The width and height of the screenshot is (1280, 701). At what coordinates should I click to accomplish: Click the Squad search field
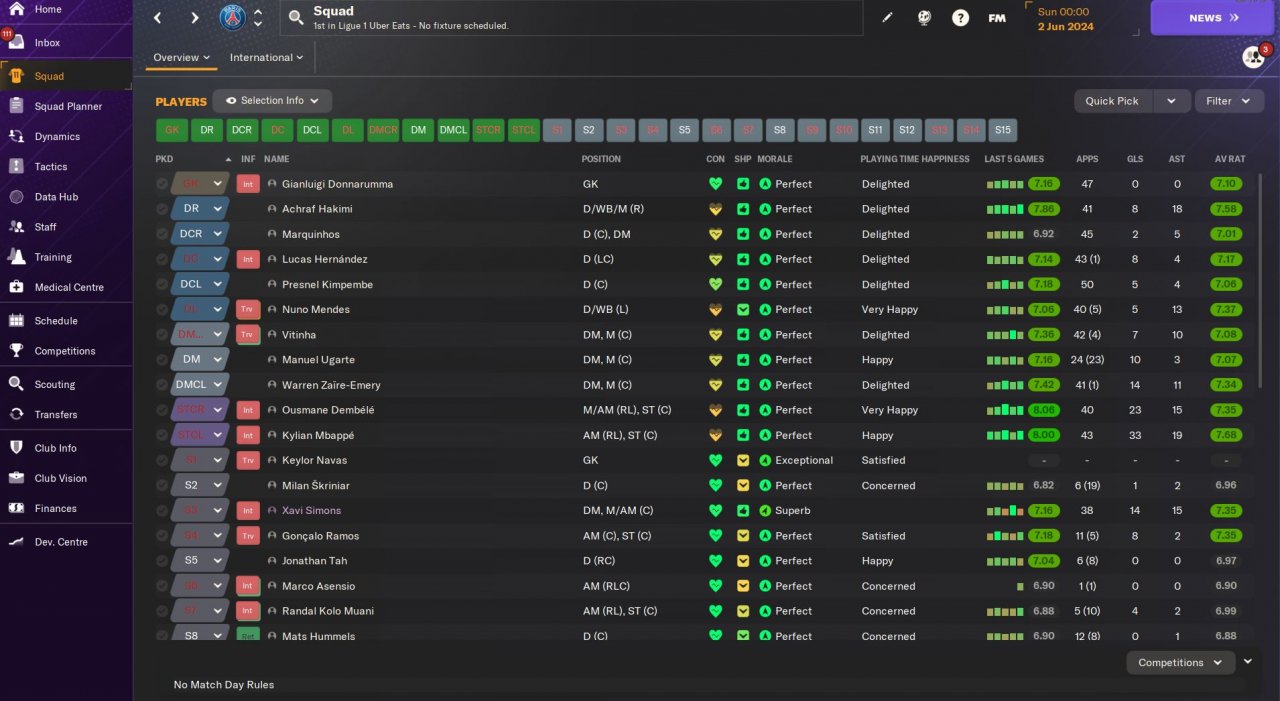570,18
